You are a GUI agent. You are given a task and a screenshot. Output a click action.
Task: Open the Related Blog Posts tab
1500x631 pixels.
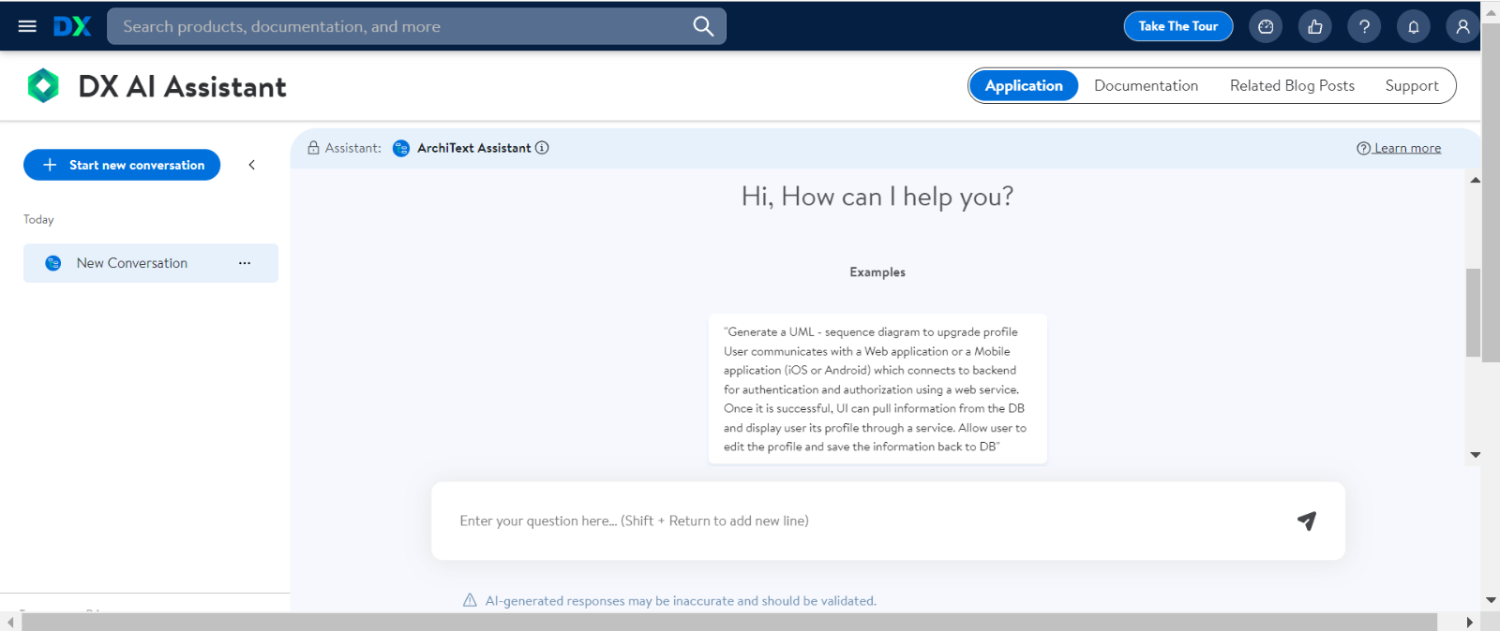tap(1292, 86)
